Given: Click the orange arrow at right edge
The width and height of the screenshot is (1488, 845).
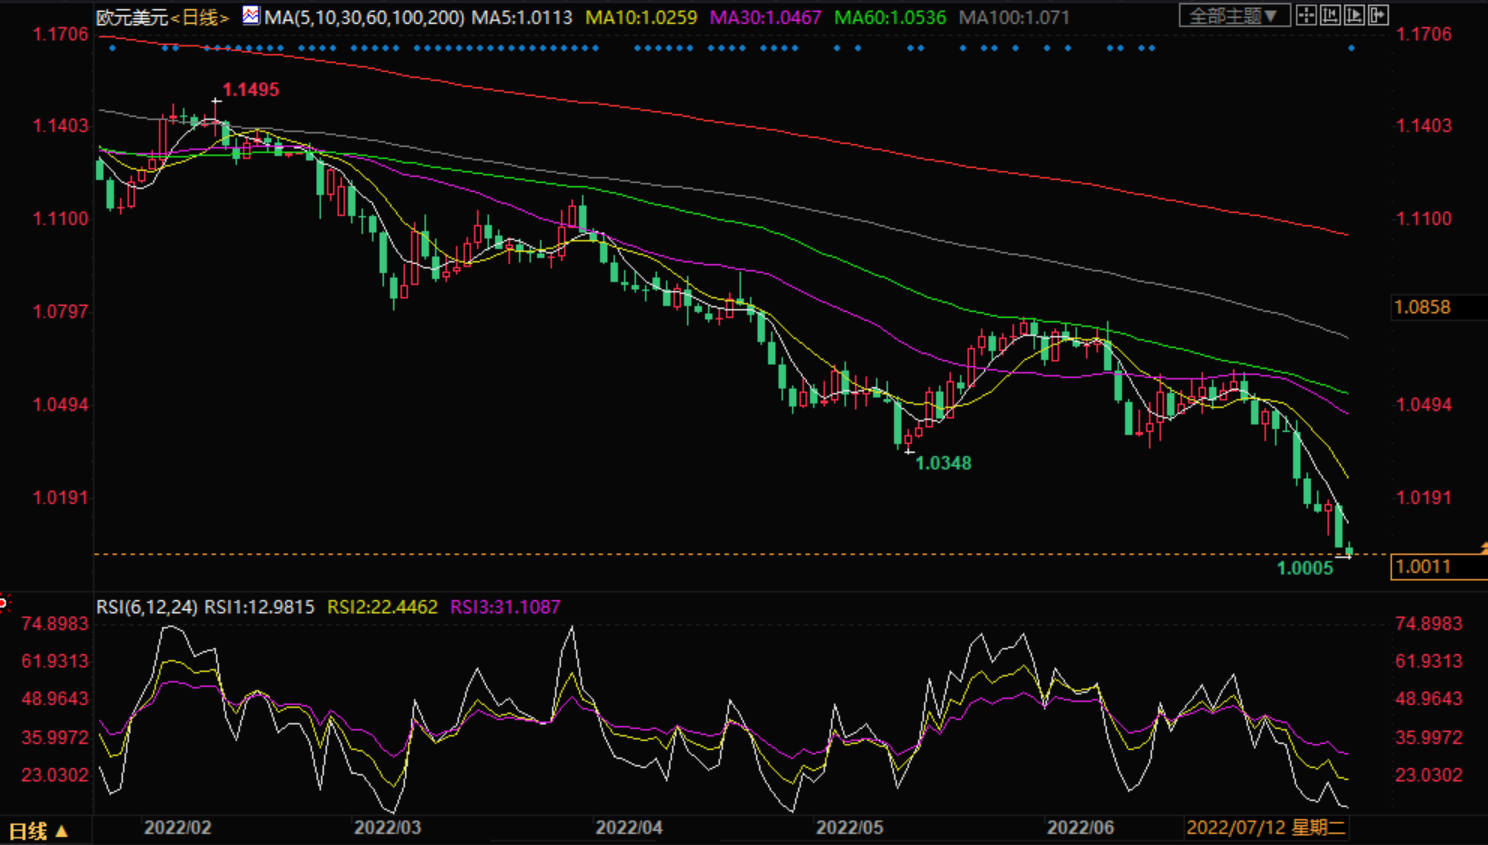Looking at the screenshot, I should pyautogui.click(x=1483, y=547).
